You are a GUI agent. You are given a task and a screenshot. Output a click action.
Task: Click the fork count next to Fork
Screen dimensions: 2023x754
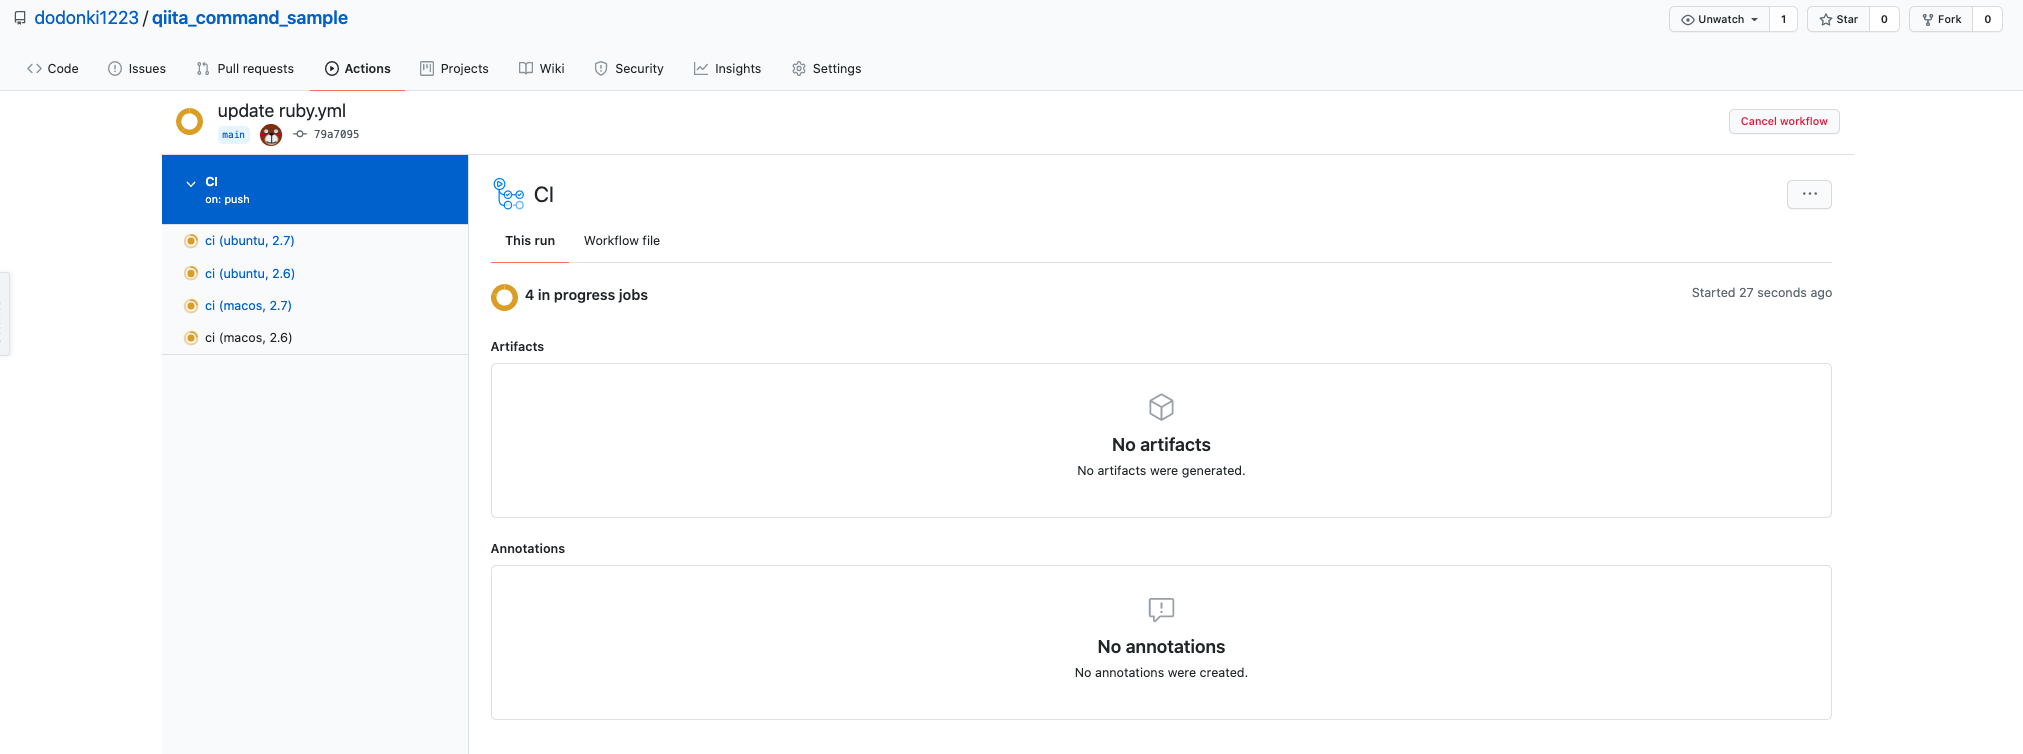(1987, 19)
